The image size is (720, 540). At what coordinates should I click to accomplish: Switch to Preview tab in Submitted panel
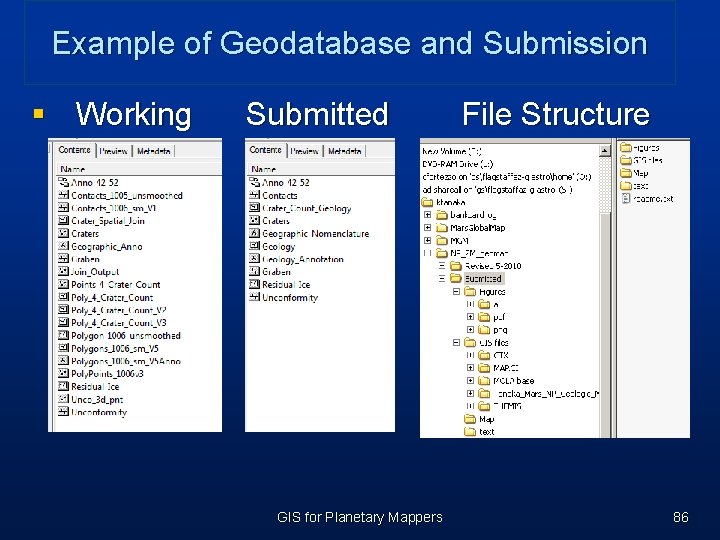(304, 151)
